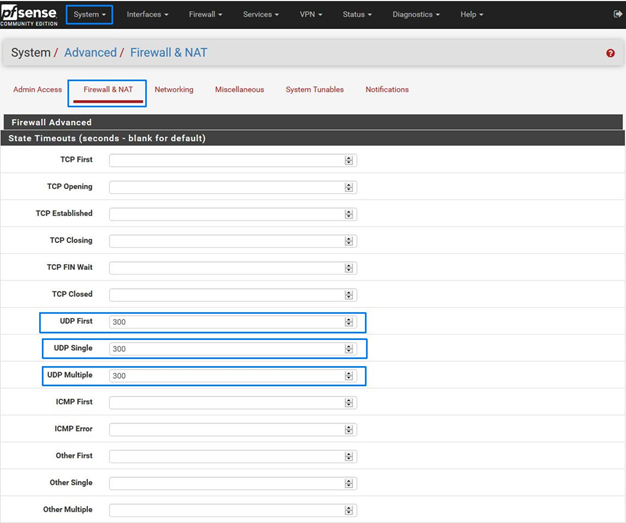Select the Firewall & NAT tab

point(108,89)
